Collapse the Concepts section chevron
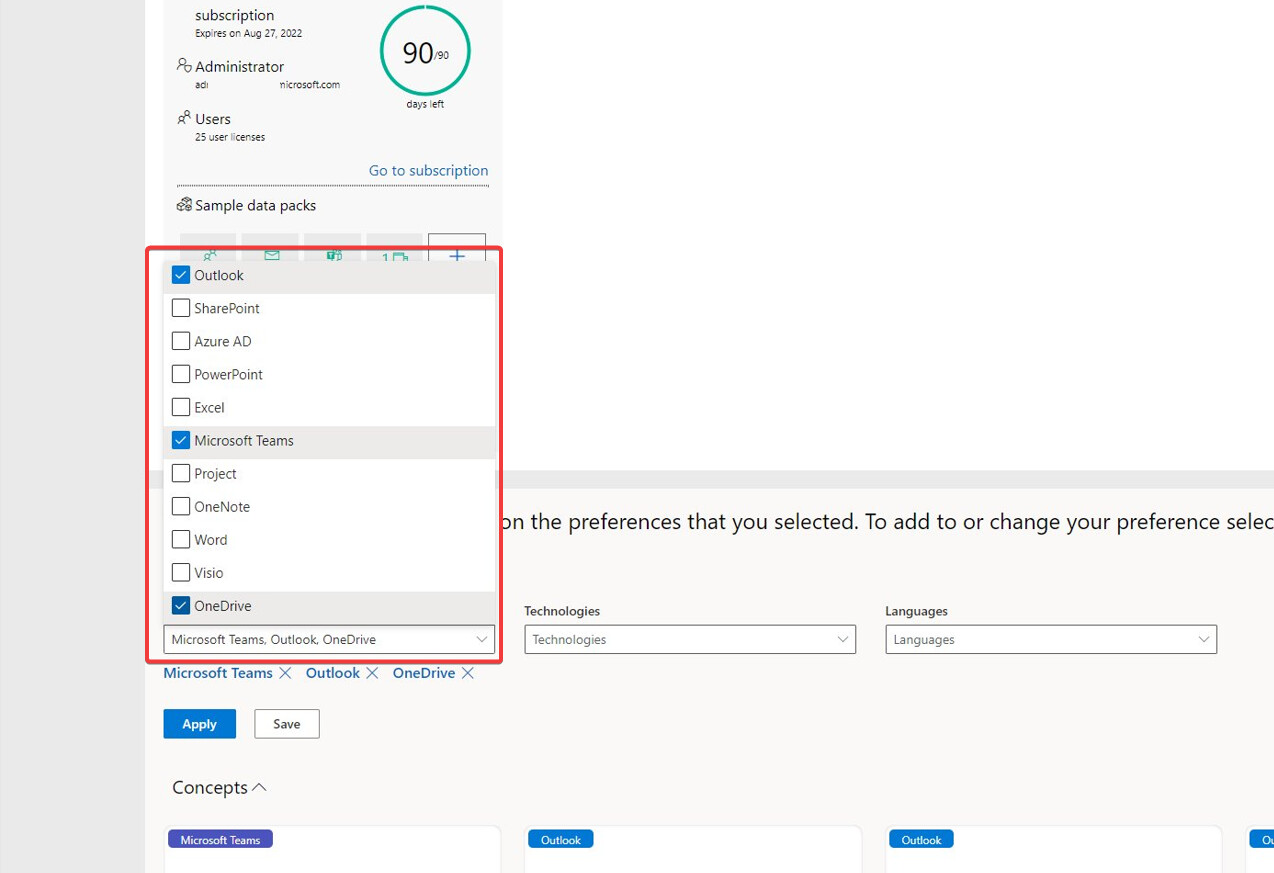 click(259, 788)
